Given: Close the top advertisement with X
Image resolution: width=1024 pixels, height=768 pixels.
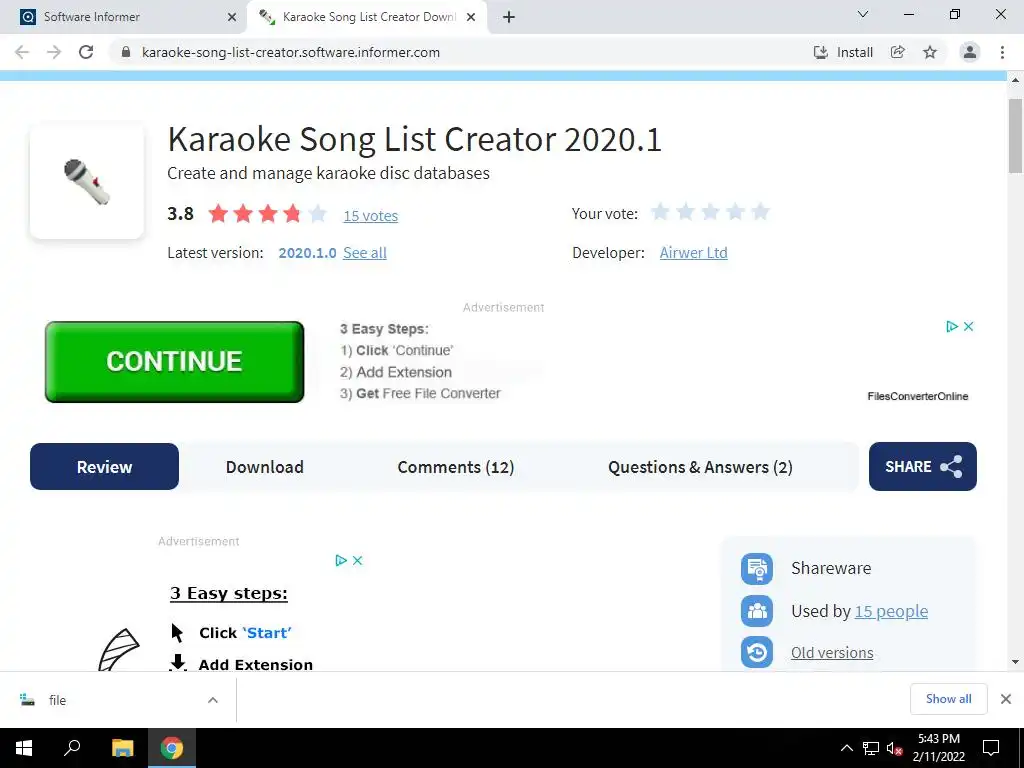Looking at the screenshot, I should [968, 327].
